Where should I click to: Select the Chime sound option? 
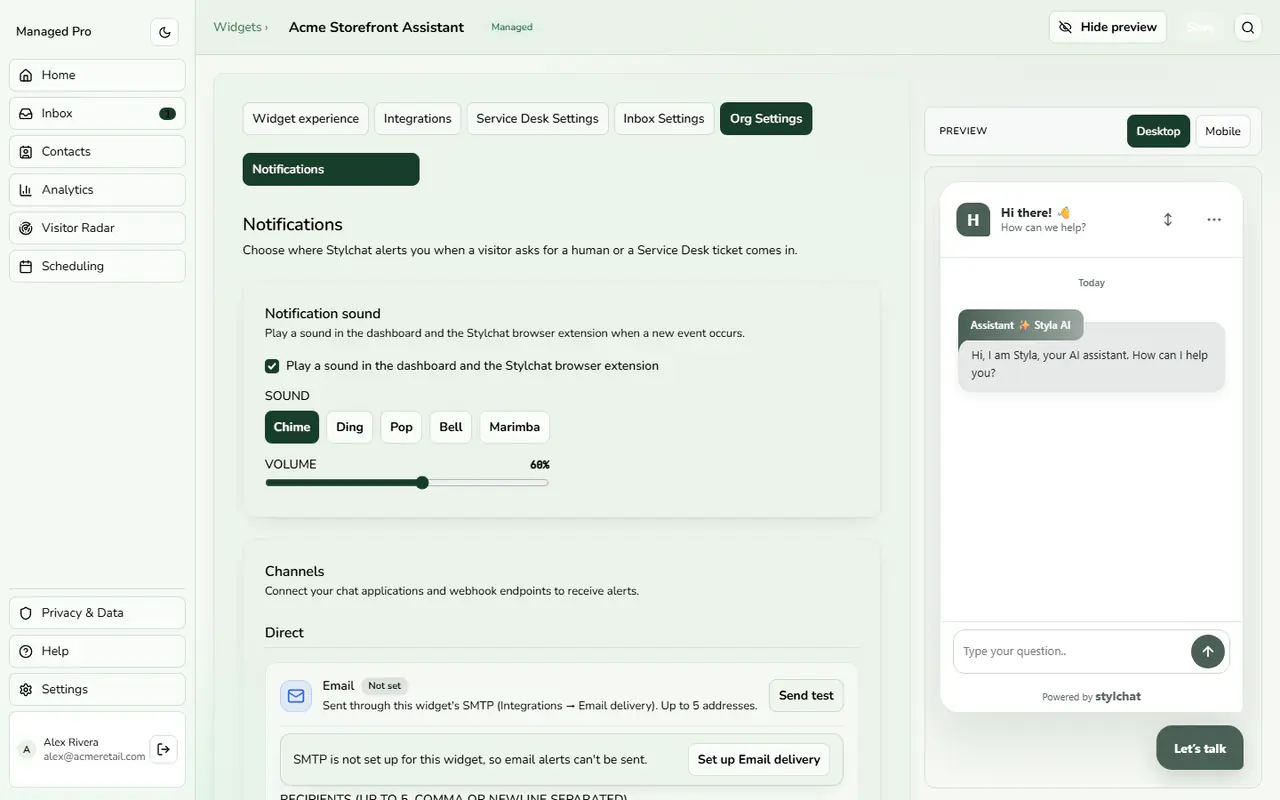pyautogui.click(x=292, y=427)
